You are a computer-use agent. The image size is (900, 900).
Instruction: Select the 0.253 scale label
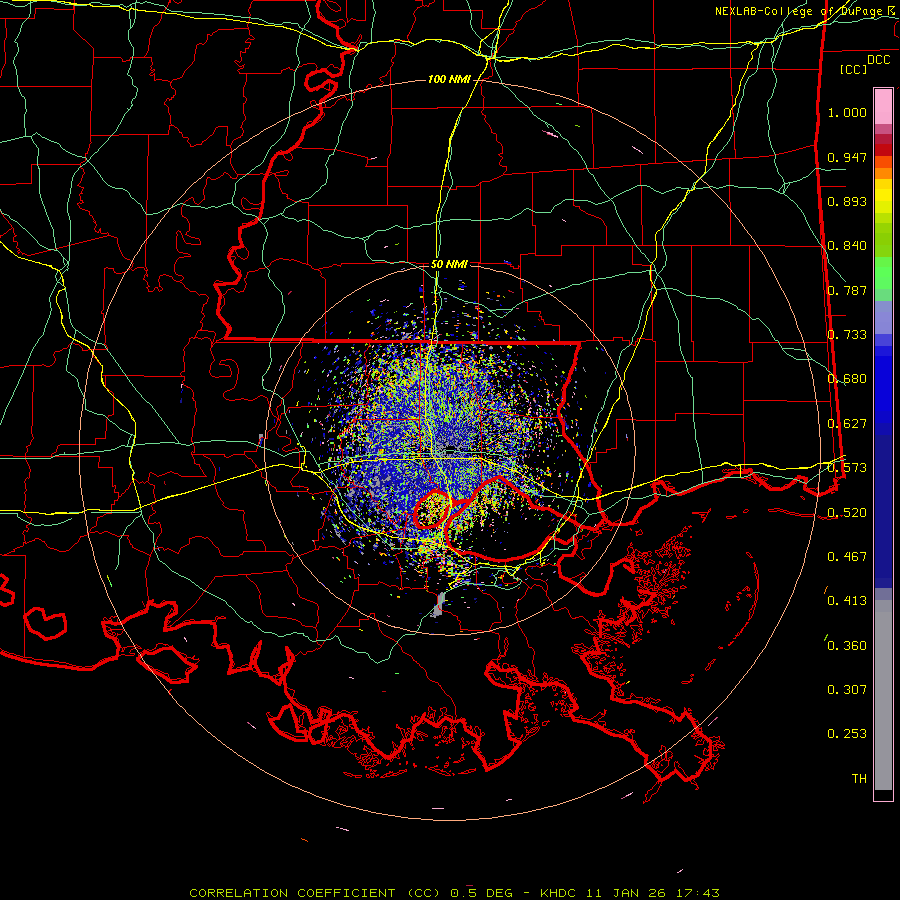[847, 734]
